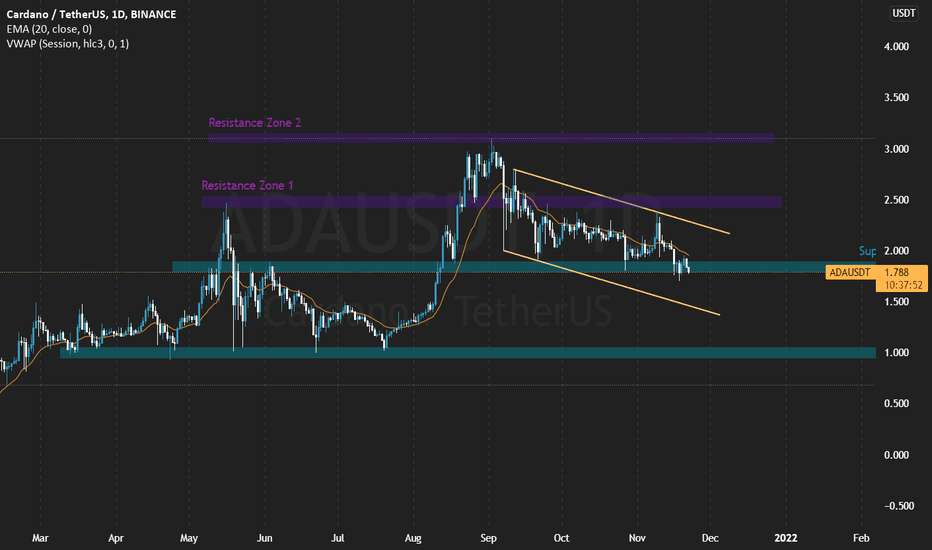Click the −0.500 price axis label
Viewport: 932px width, 550px height.
tap(899, 506)
